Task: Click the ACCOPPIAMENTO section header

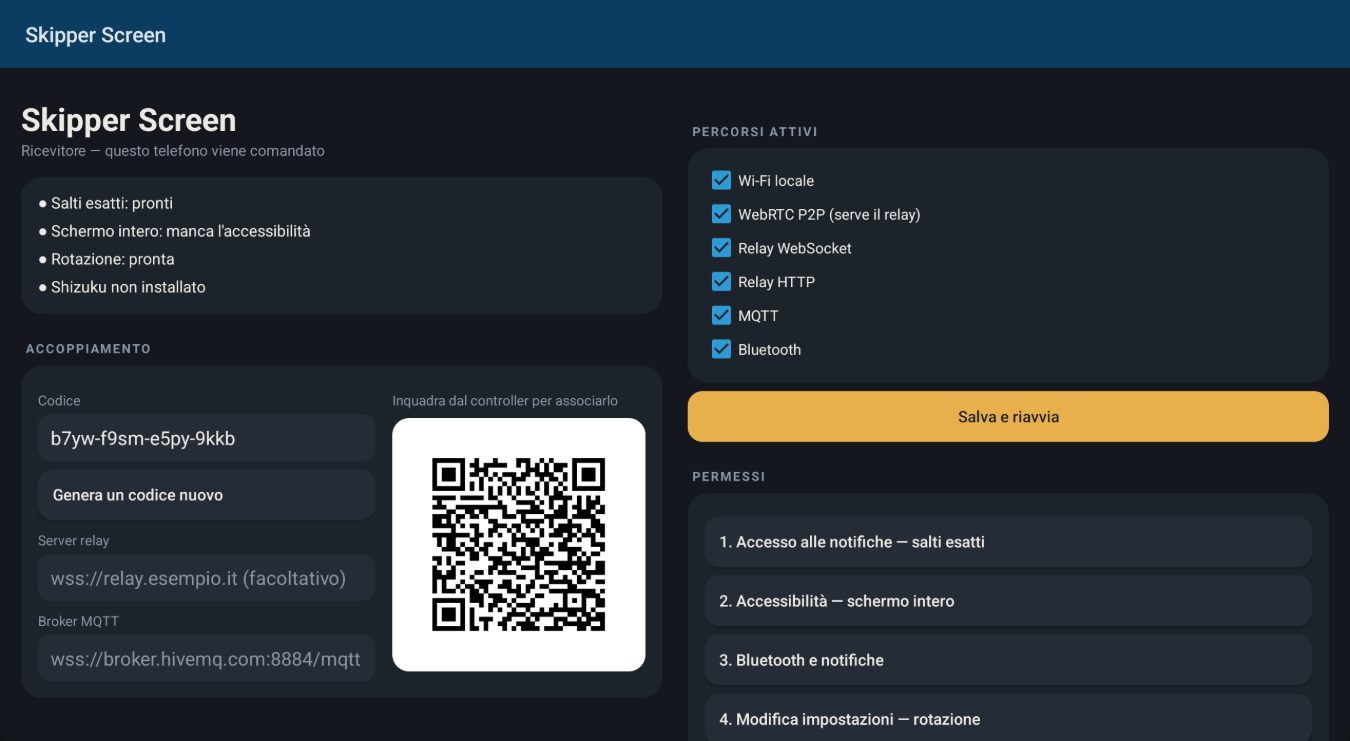Action: [x=88, y=349]
